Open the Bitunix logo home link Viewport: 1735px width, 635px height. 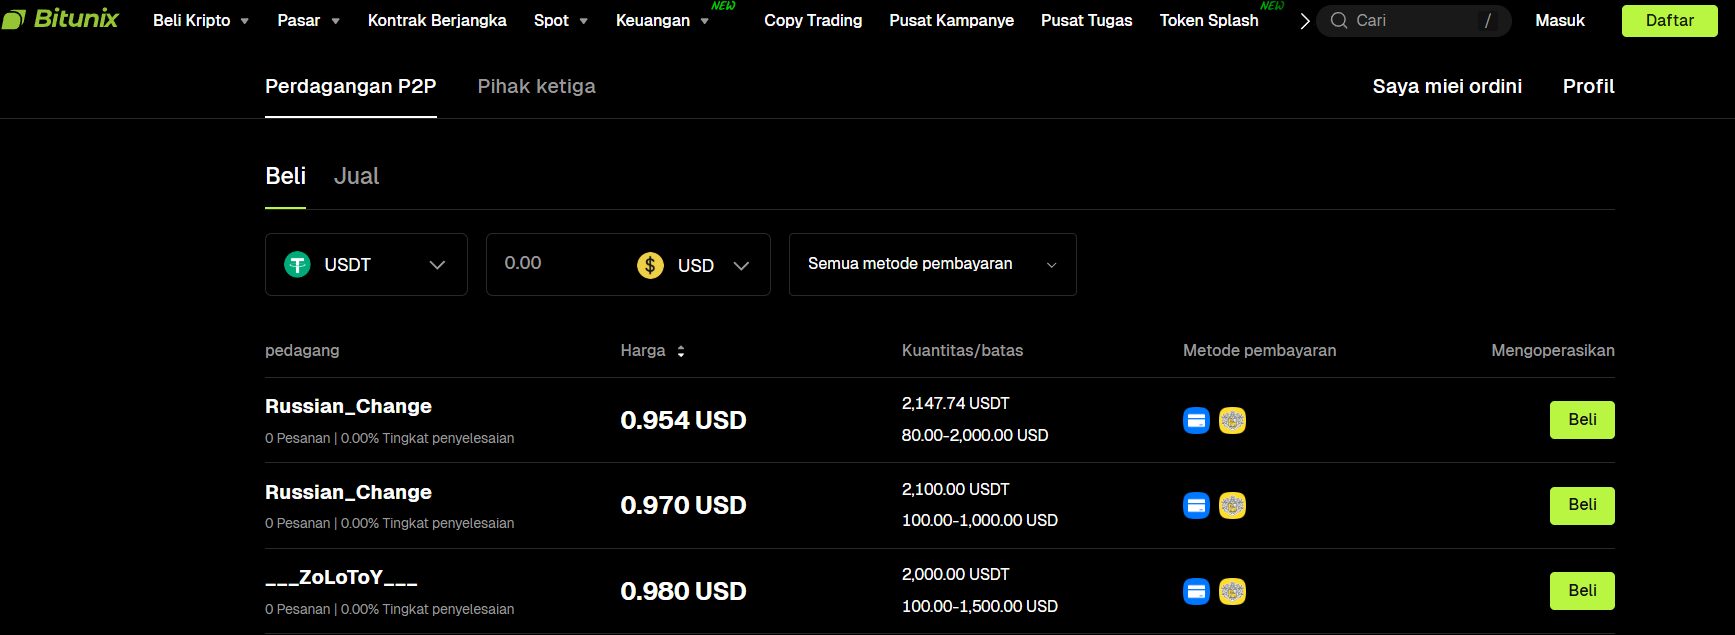click(60, 19)
